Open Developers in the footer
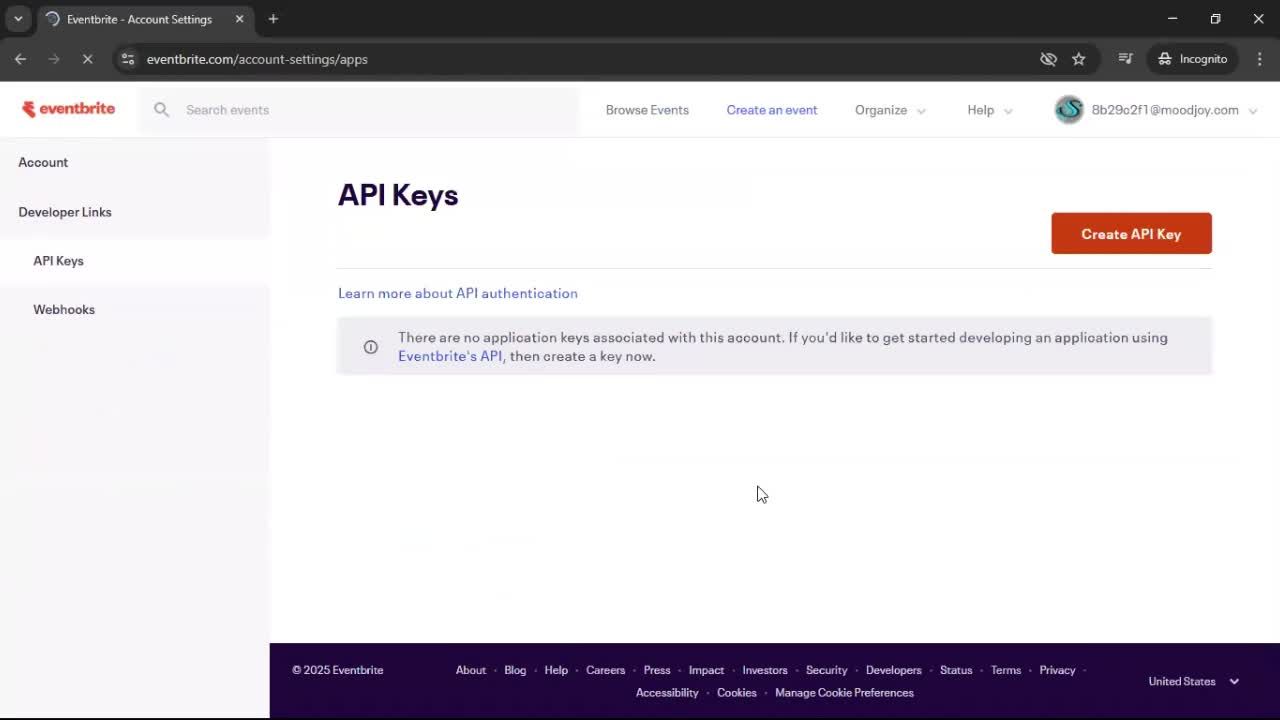Screen dimensions: 1280x720 click(x=893, y=670)
